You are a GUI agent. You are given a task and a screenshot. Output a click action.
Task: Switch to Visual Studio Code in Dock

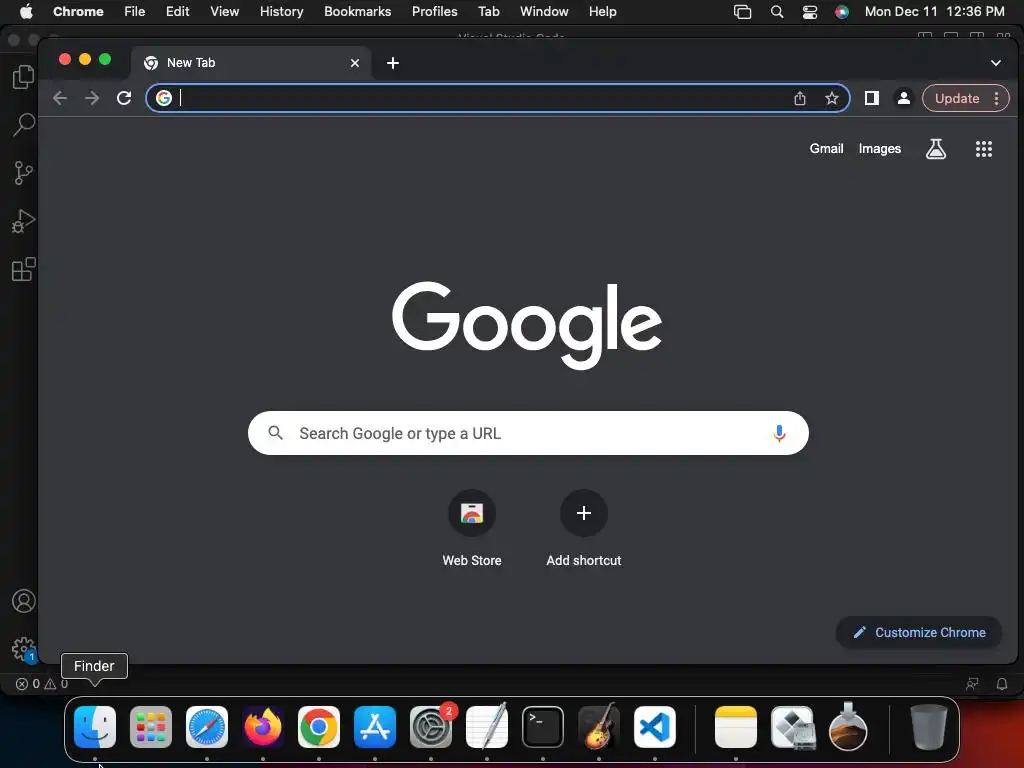pyautogui.click(x=655, y=727)
